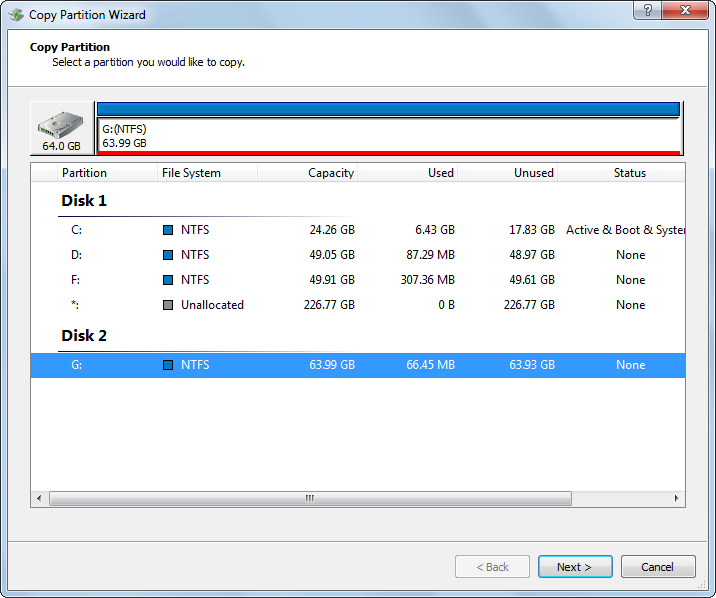
Task: Select the G: partition row
Action: [x=358, y=365]
